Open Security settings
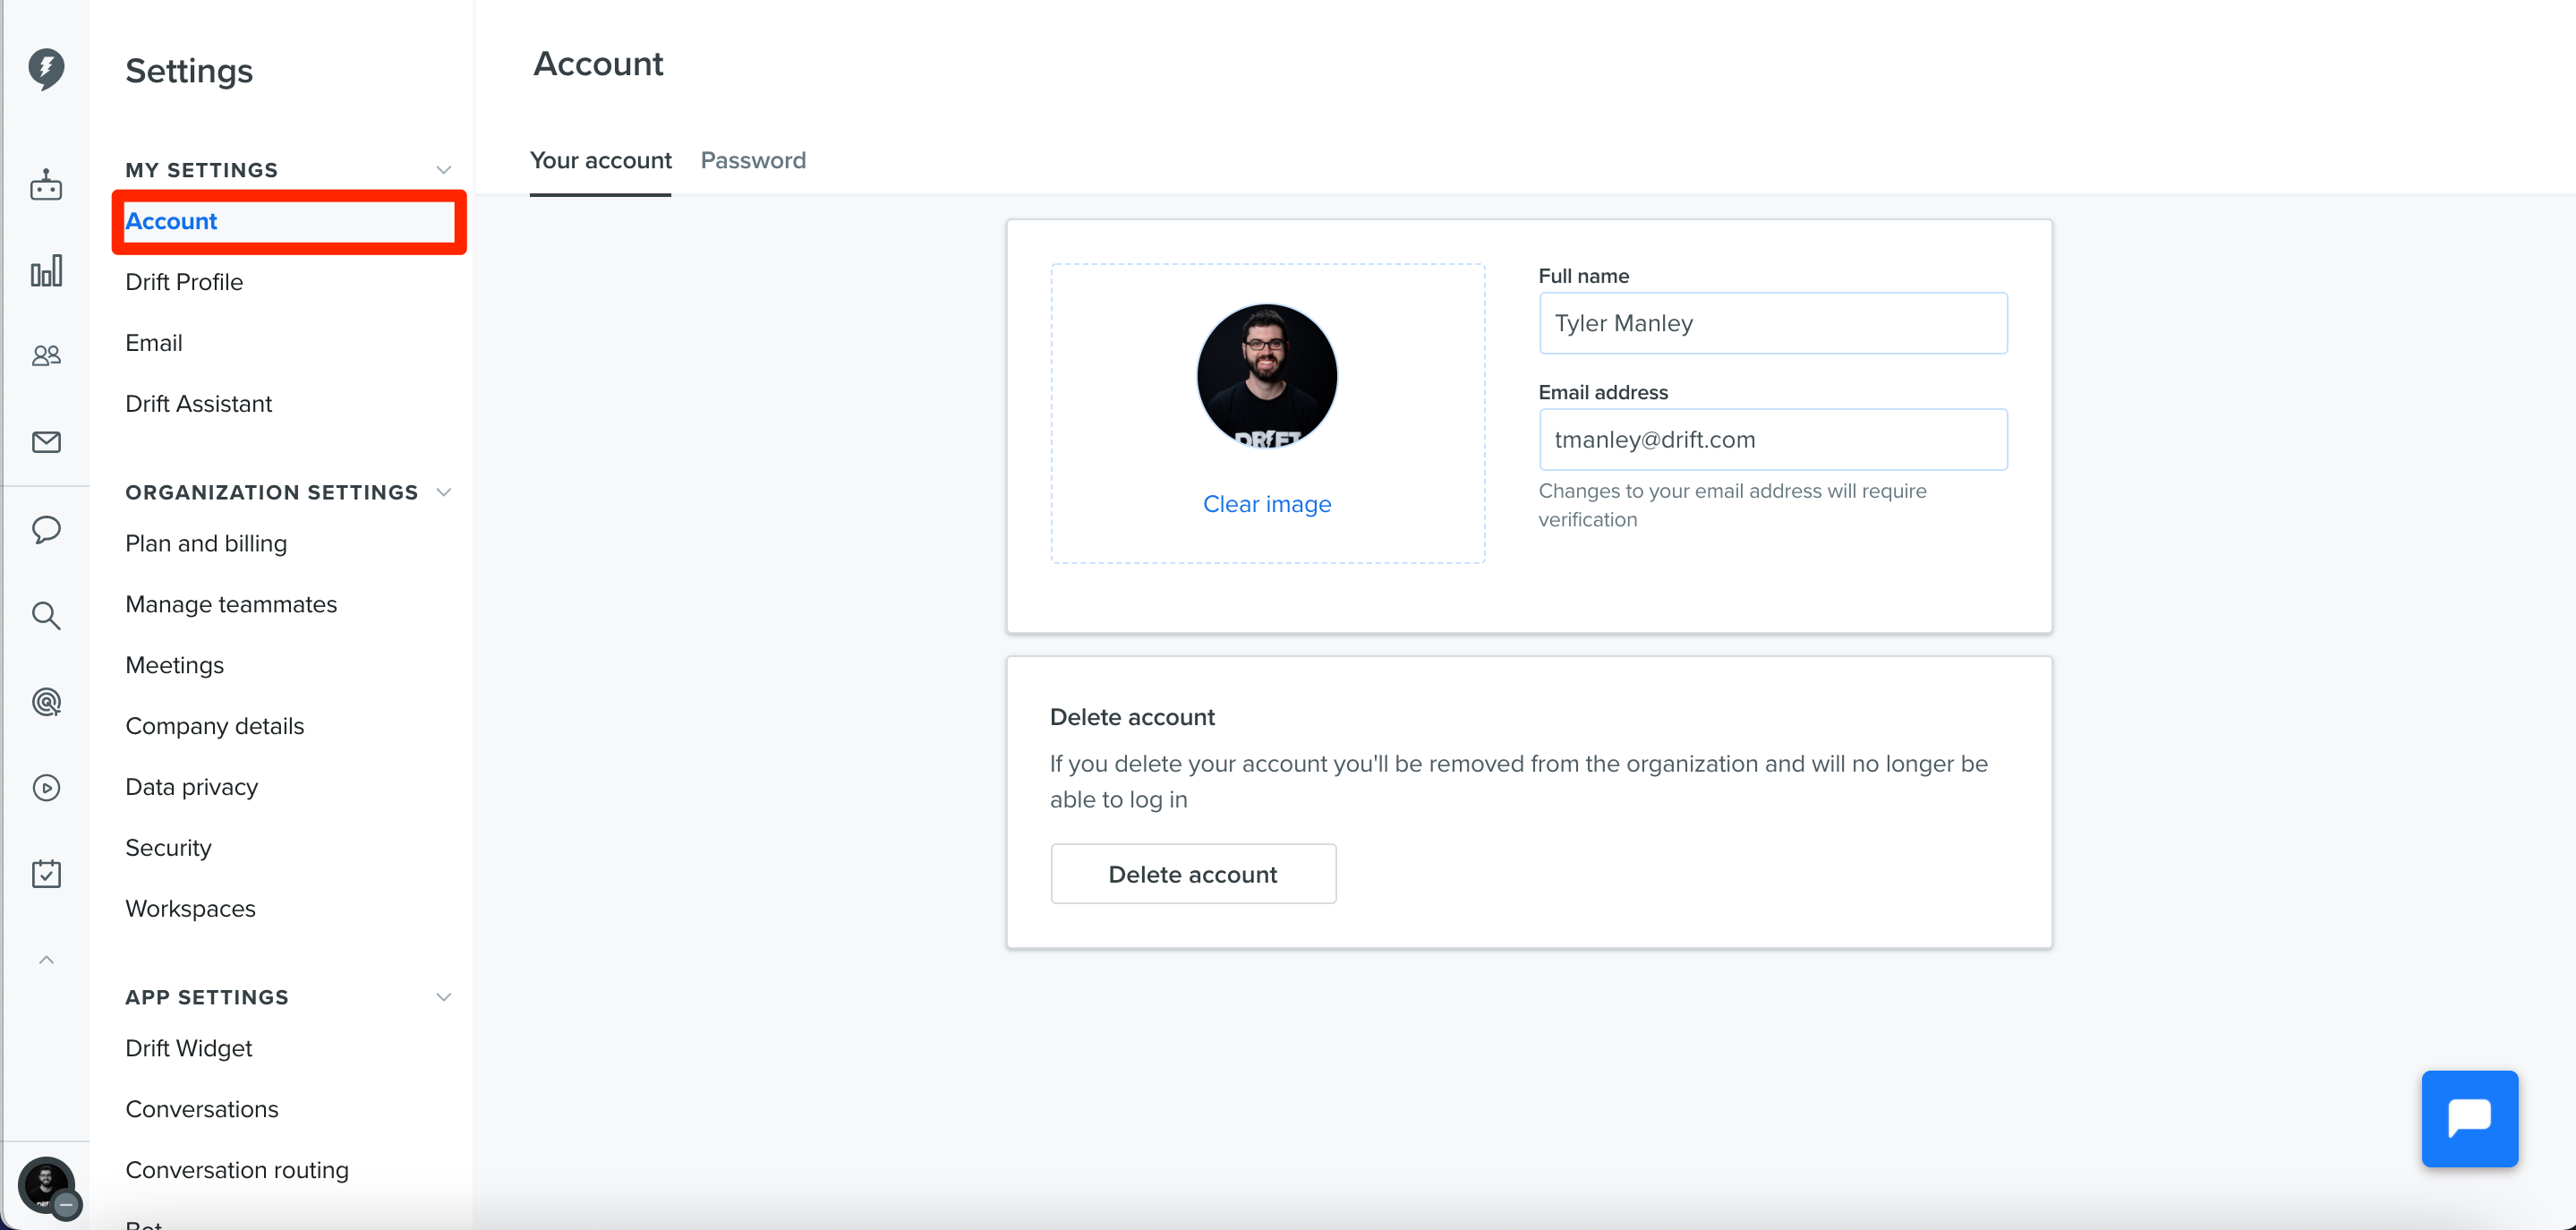Image resolution: width=2576 pixels, height=1230 pixels. (x=168, y=848)
